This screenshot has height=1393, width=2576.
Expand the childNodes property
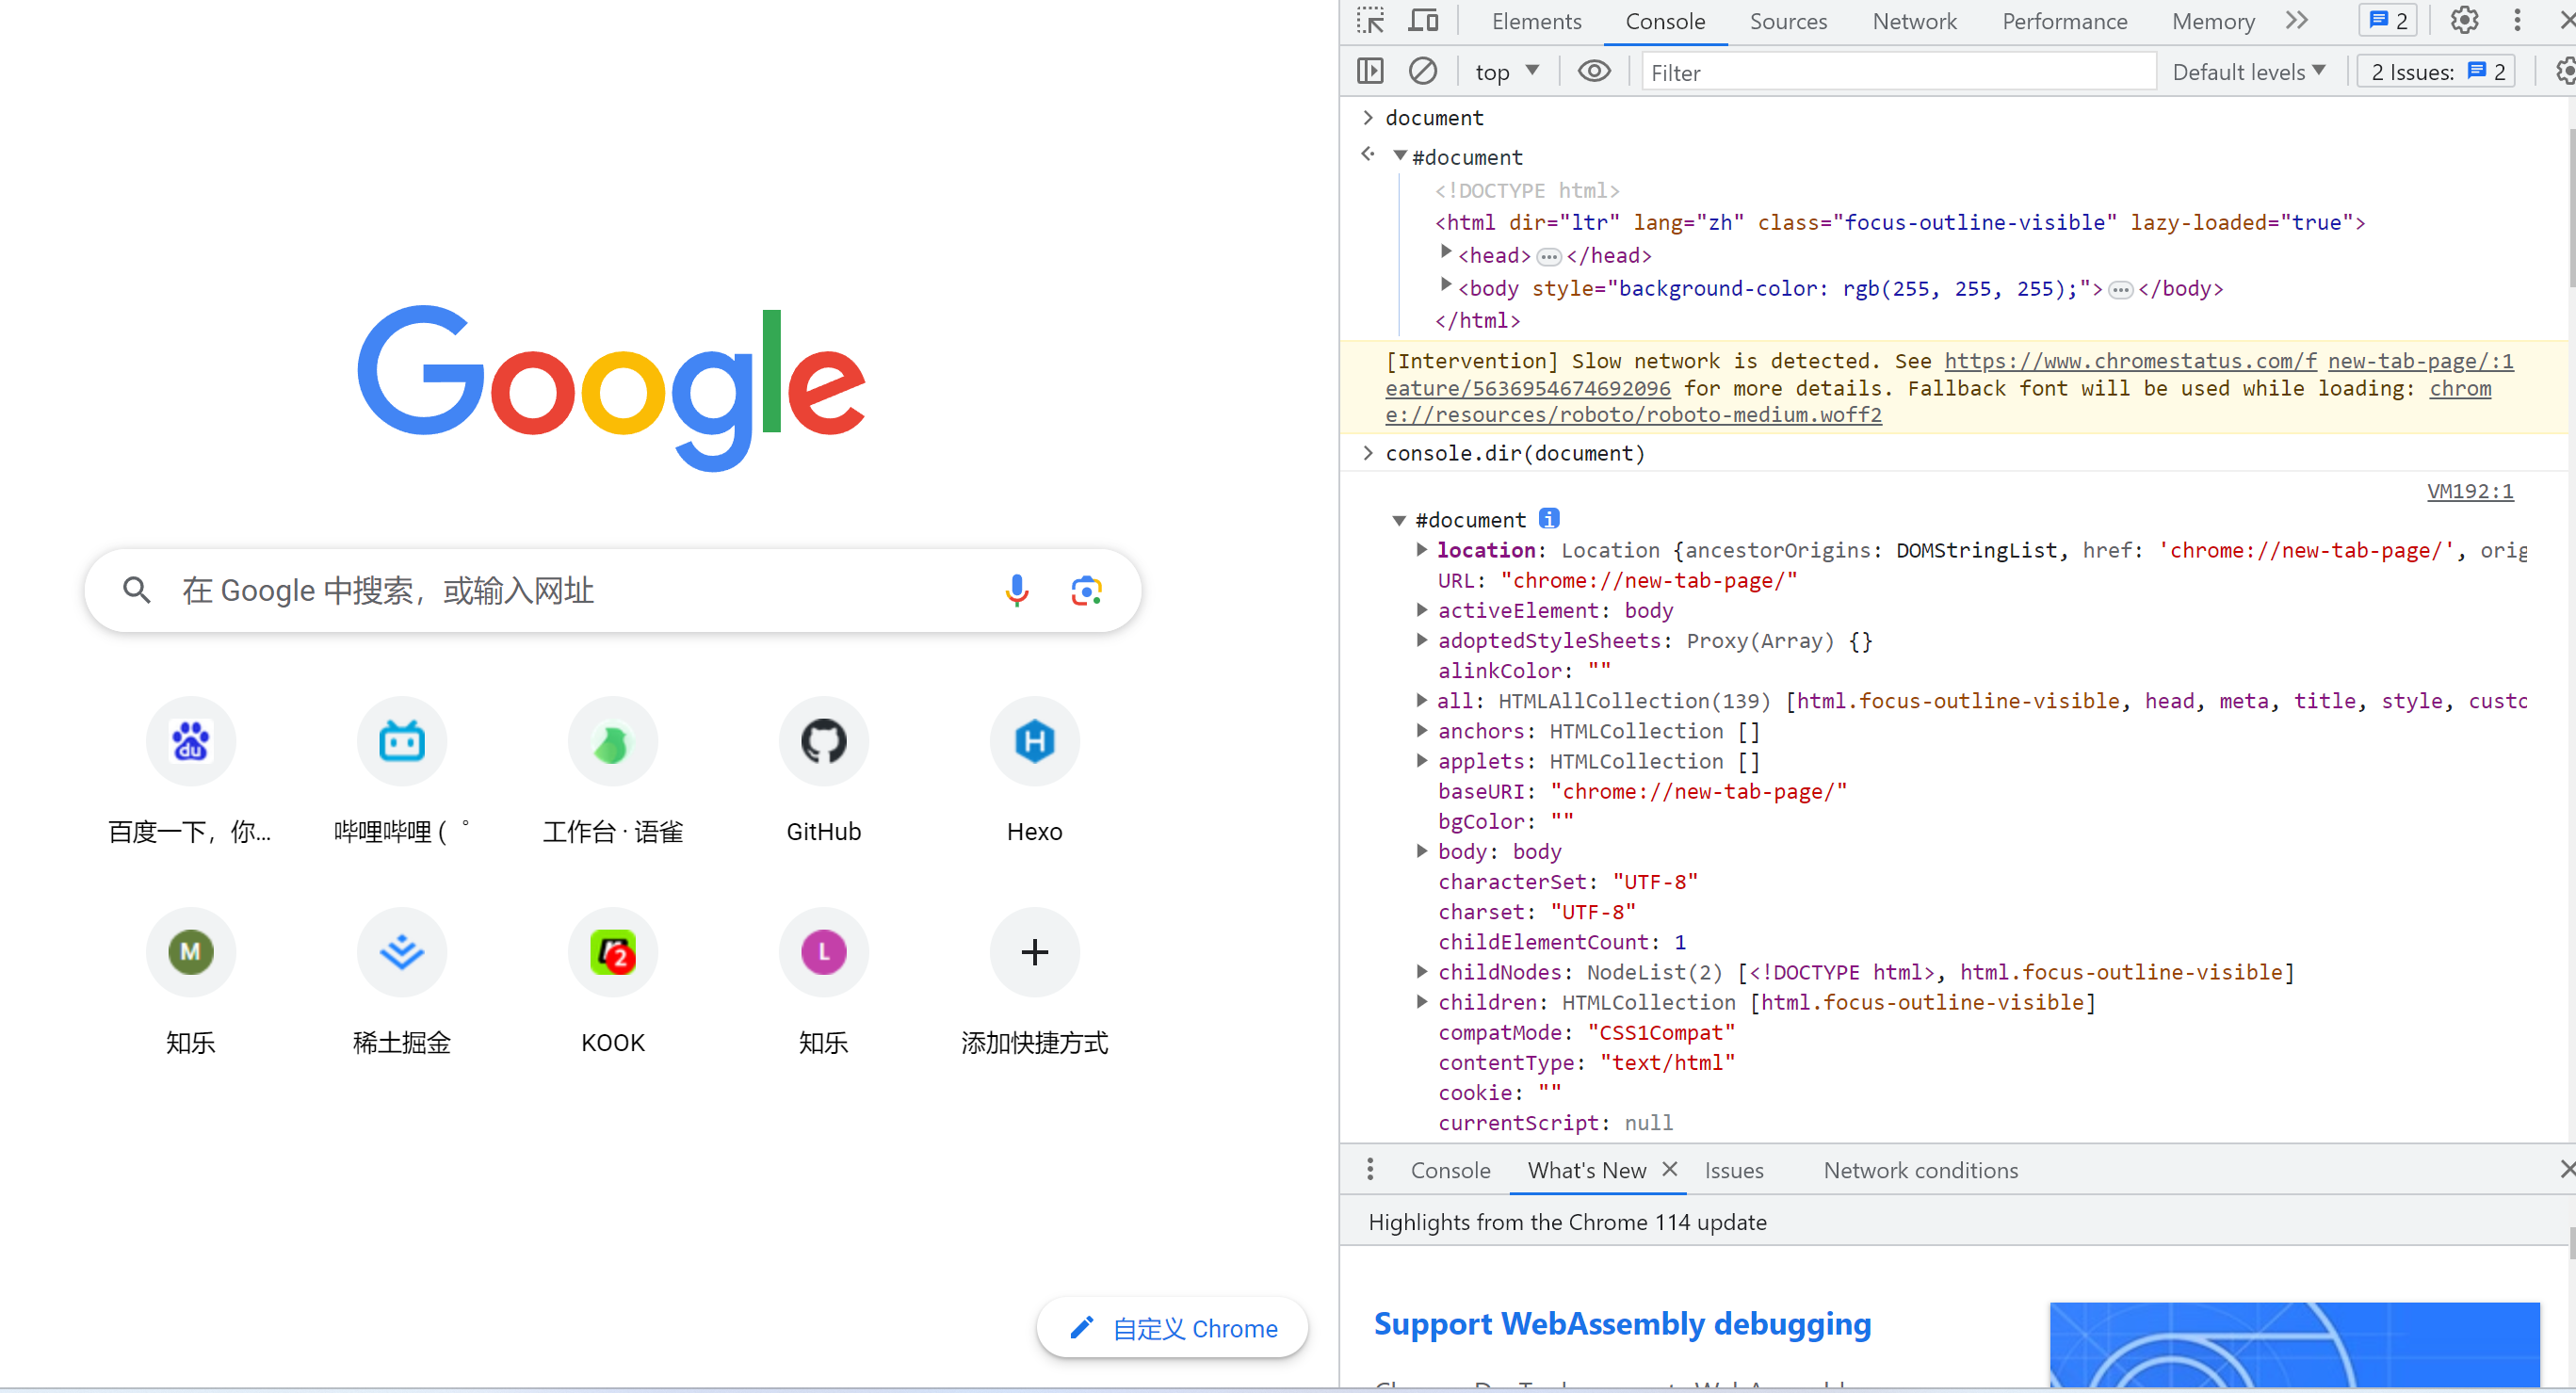pos(1421,971)
